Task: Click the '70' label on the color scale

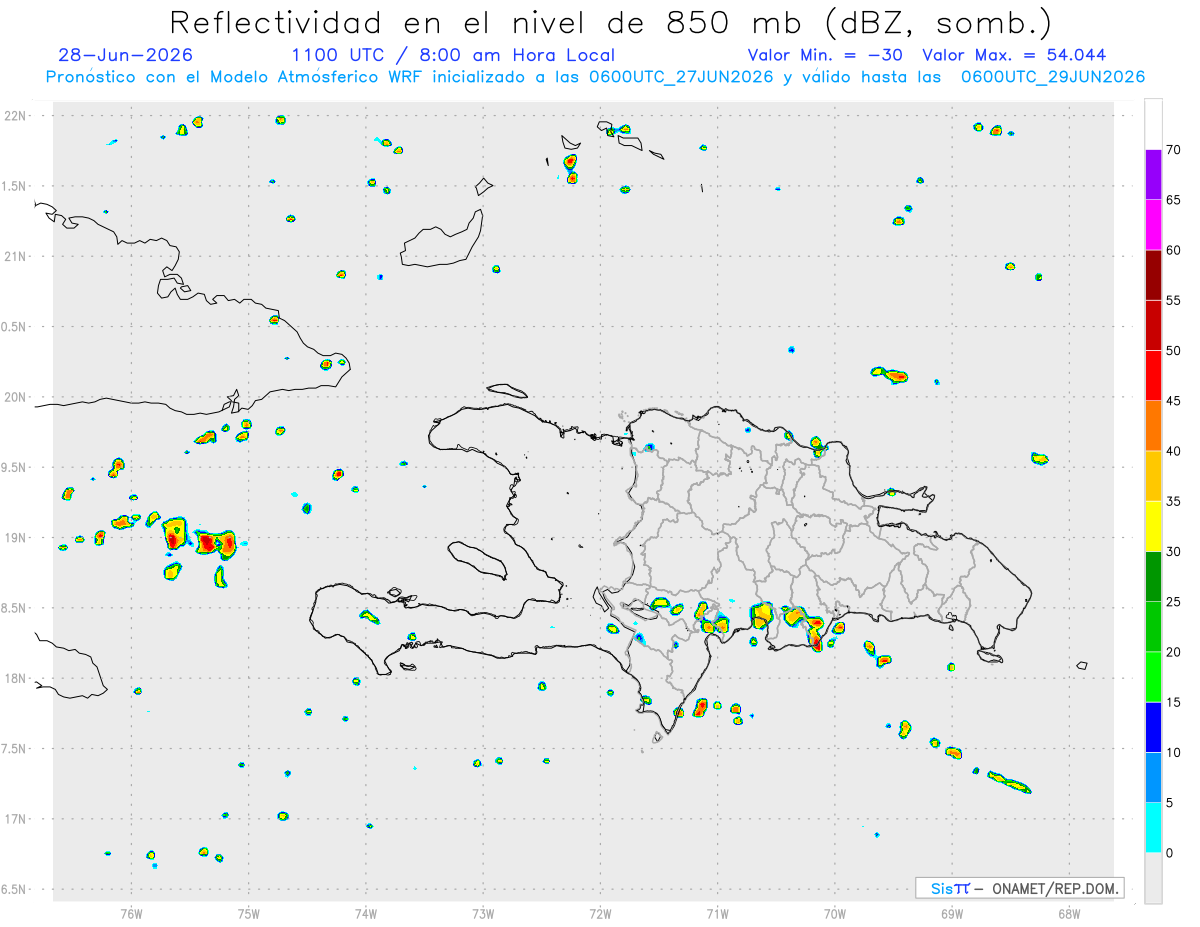Action: pos(1174,150)
